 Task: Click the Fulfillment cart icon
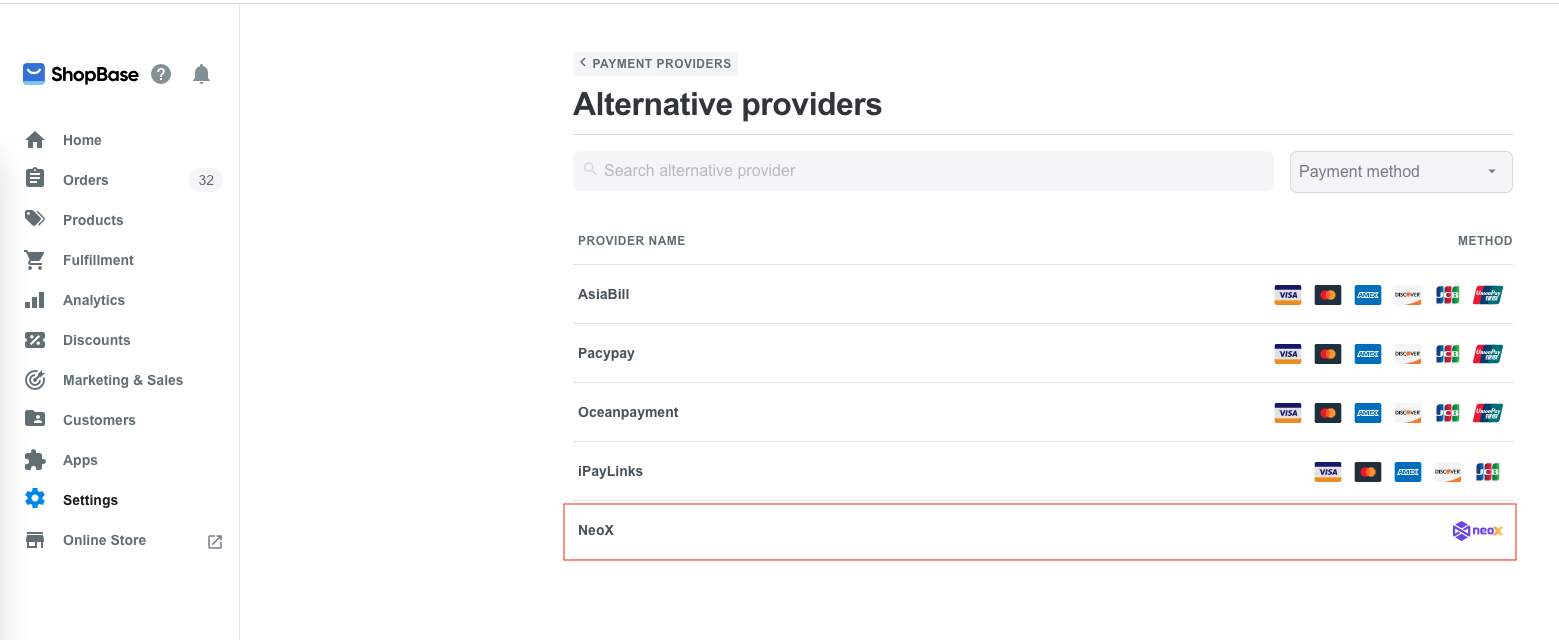(x=35, y=260)
